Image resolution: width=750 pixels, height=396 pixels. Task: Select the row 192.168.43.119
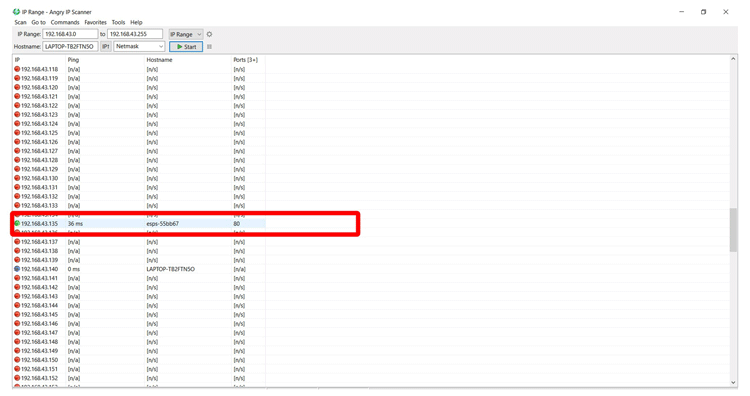tap(139, 78)
